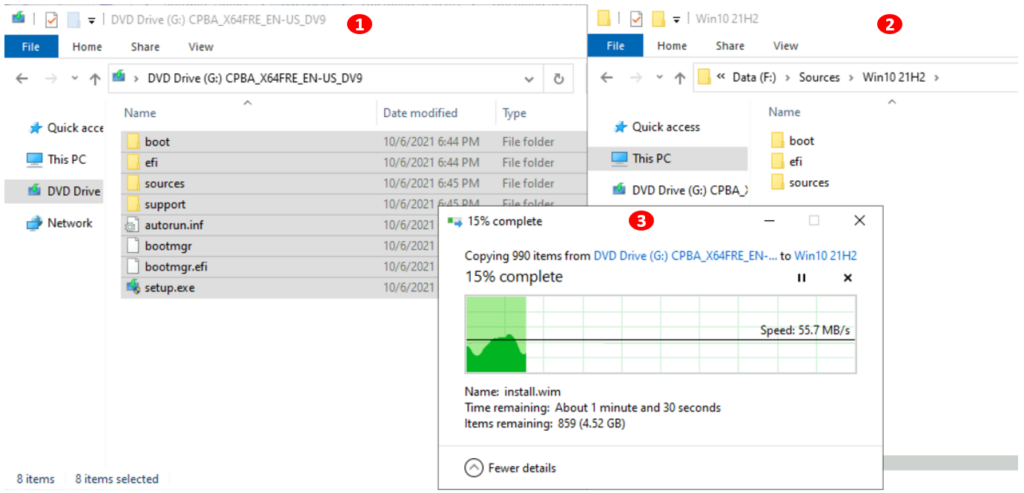The image size is (1024, 493).
Task: Switch to View tab in DVD Drive window
Action: [x=200, y=46]
